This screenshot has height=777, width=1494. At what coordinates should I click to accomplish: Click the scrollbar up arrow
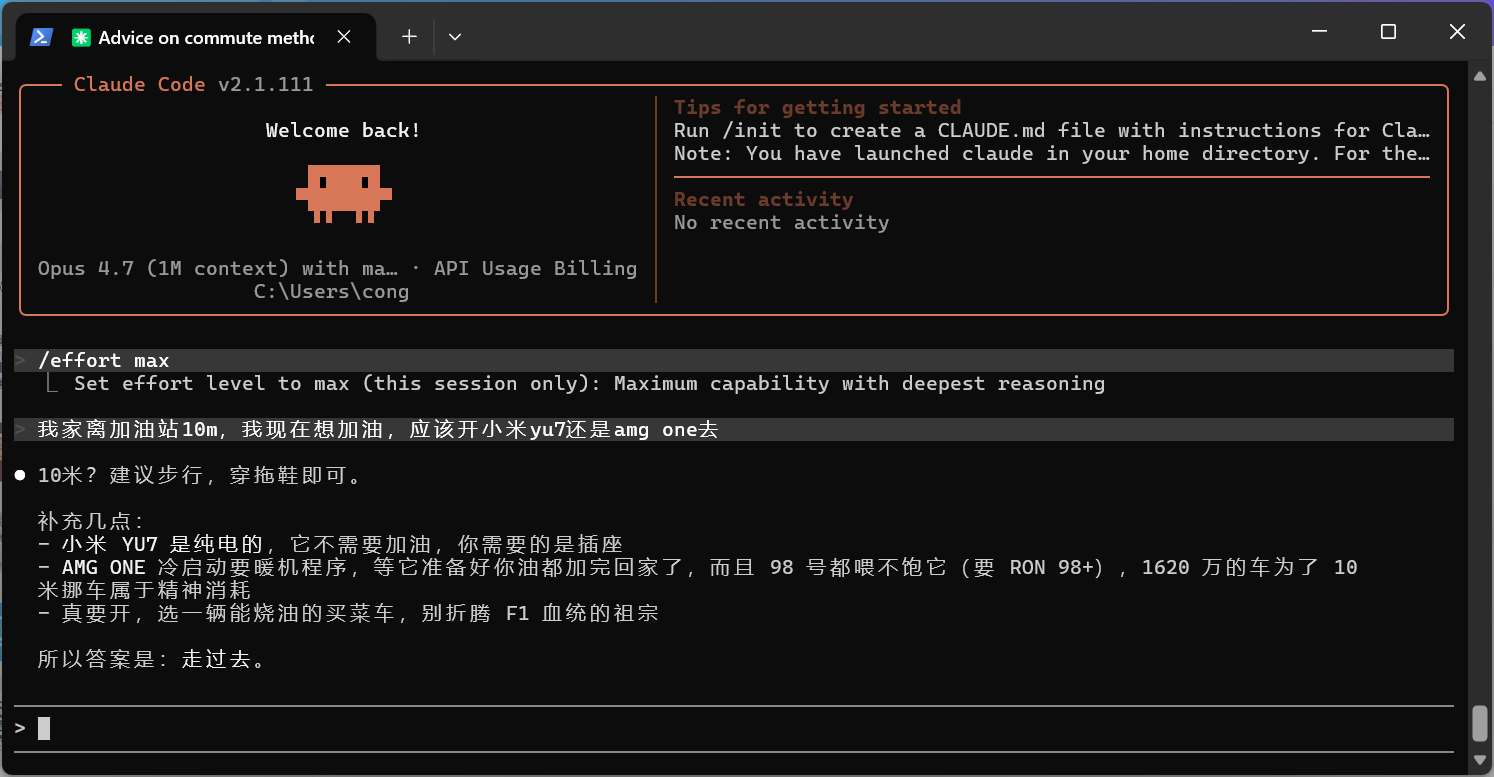click(1480, 76)
